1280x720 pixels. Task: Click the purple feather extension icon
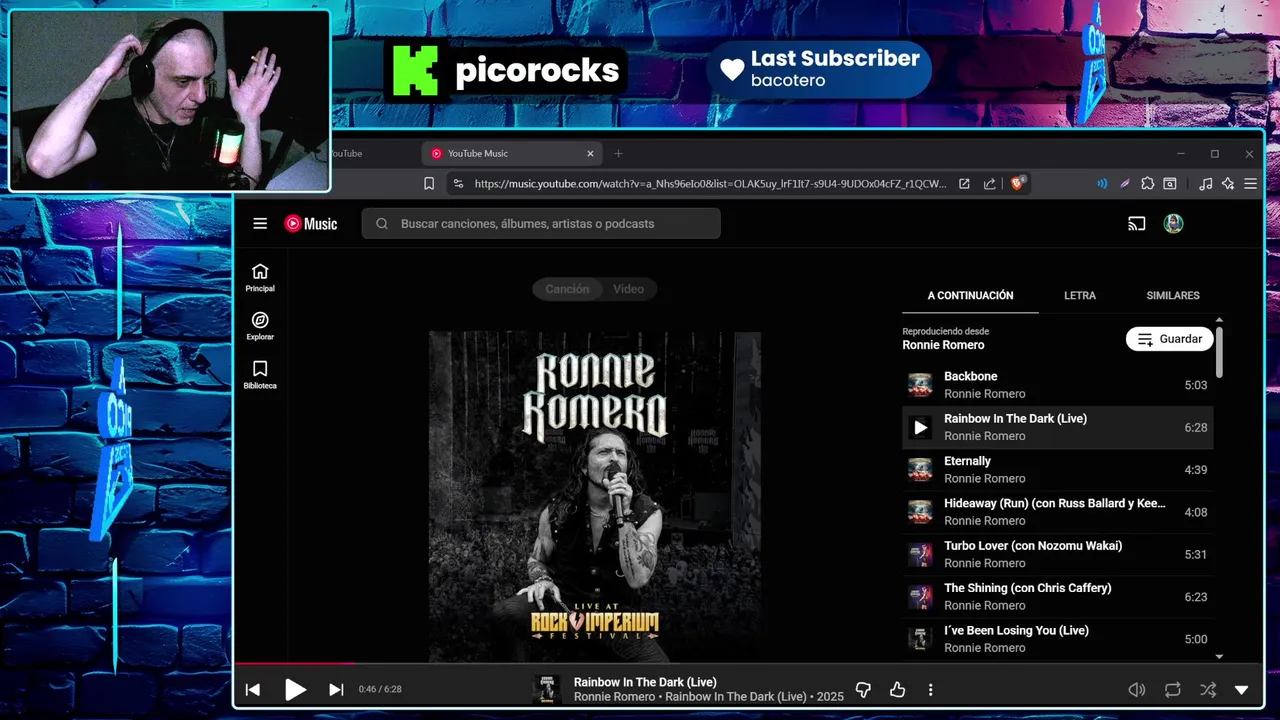coord(1125,184)
